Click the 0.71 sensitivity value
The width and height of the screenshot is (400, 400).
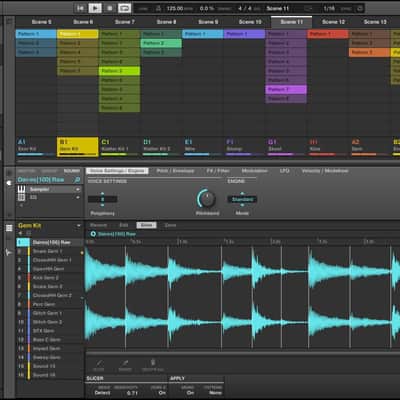tap(132, 393)
